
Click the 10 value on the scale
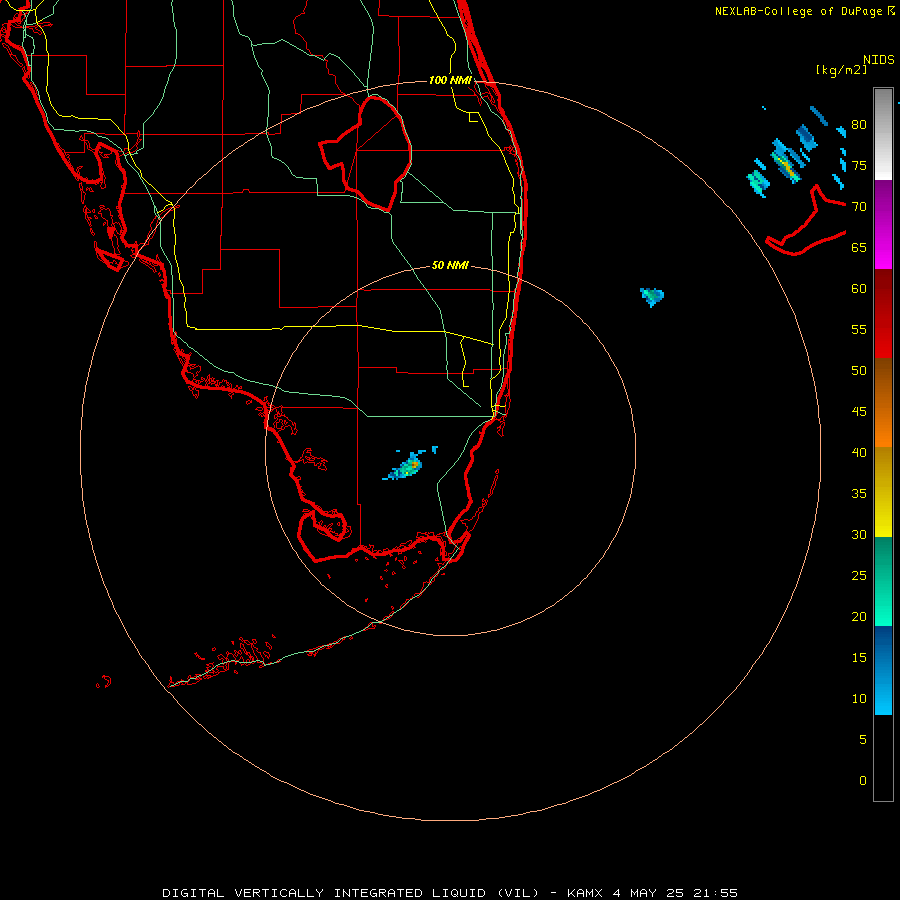point(859,699)
